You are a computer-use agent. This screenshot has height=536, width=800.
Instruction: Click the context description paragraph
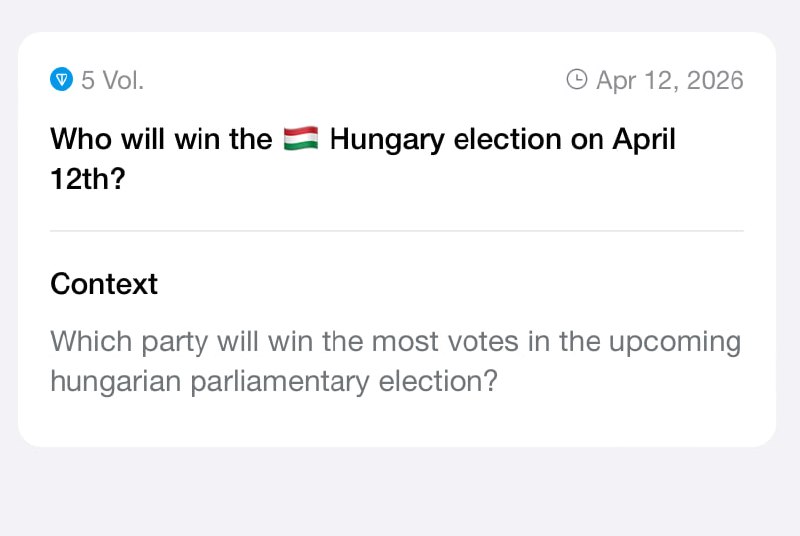pyautogui.click(x=396, y=361)
